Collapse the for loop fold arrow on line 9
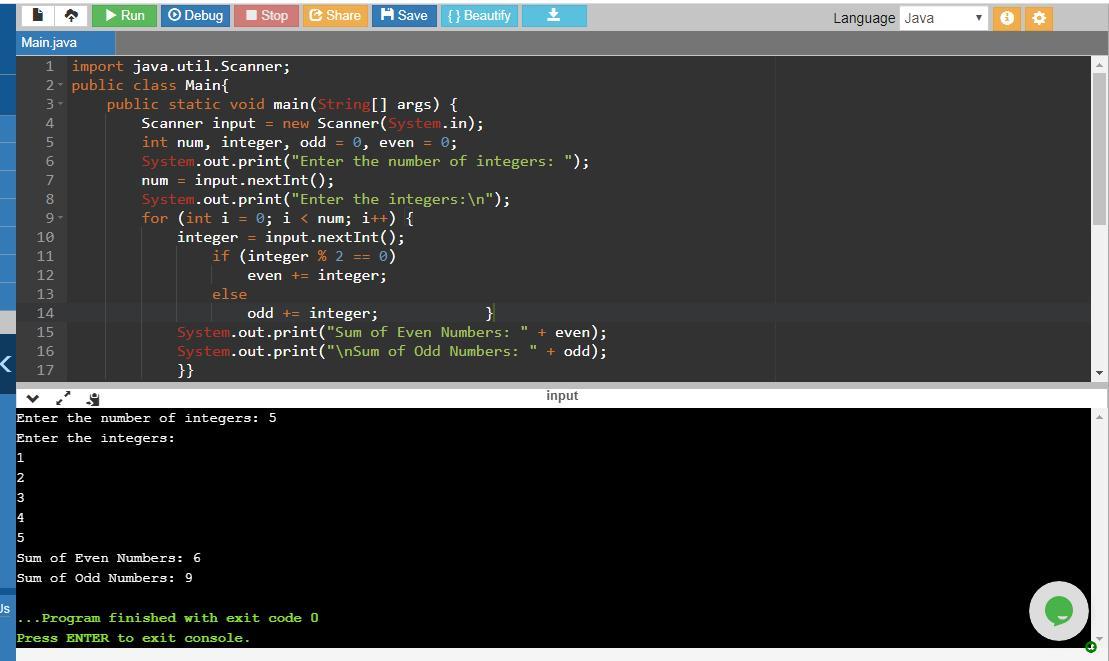1109x661 pixels. tap(61, 219)
